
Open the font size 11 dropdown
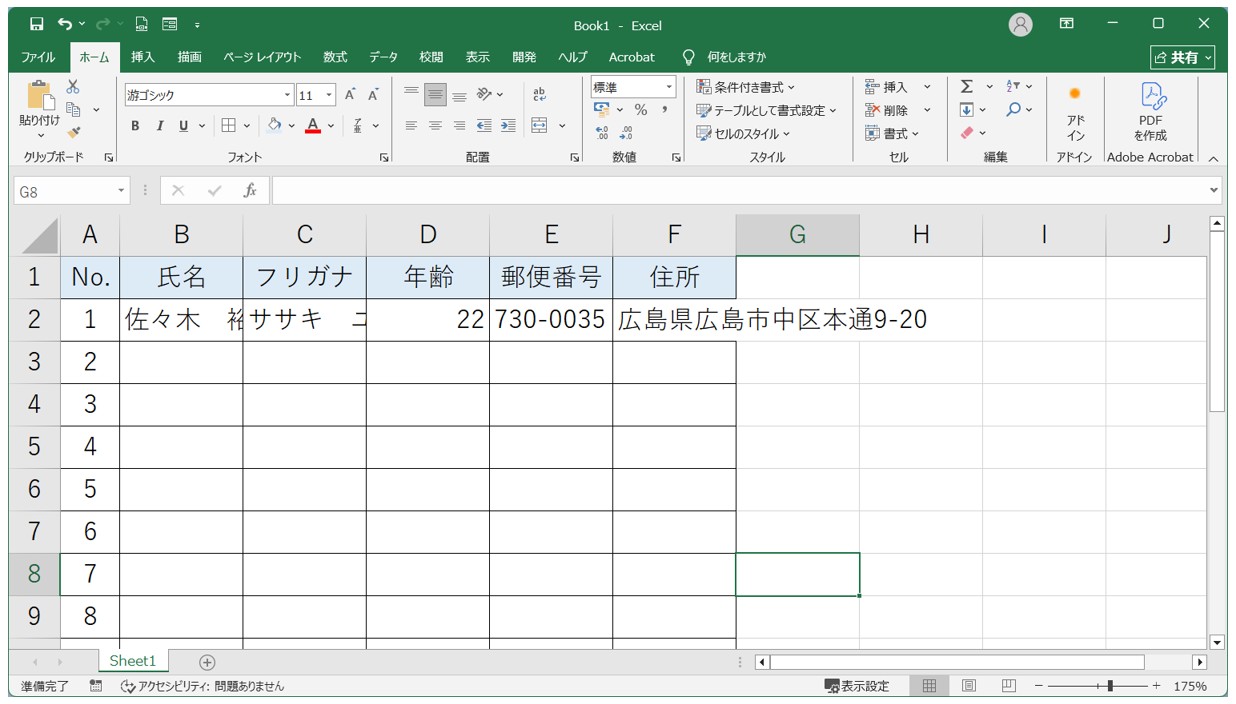pos(330,96)
